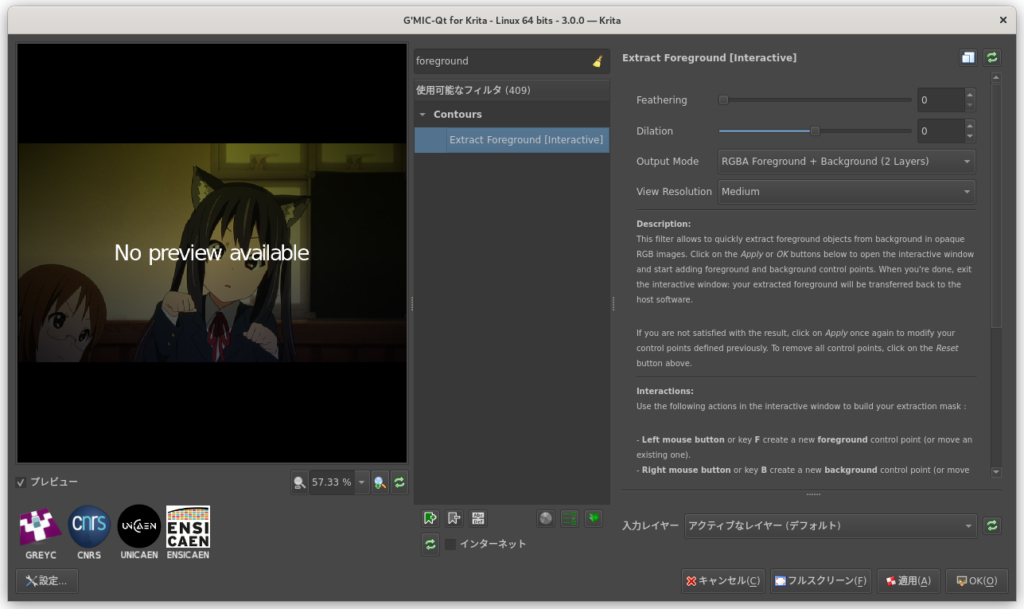This screenshot has width=1024, height=609.
Task: Open the View Resolution dropdown
Action: tap(846, 191)
